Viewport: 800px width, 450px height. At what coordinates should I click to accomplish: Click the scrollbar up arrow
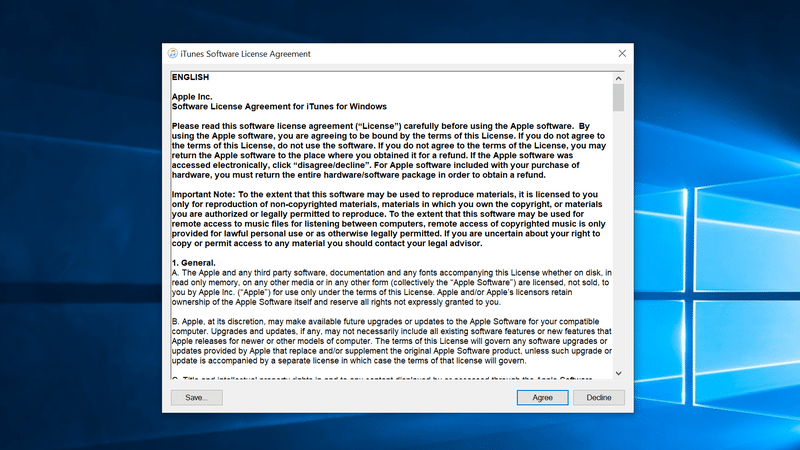tap(618, 78)
